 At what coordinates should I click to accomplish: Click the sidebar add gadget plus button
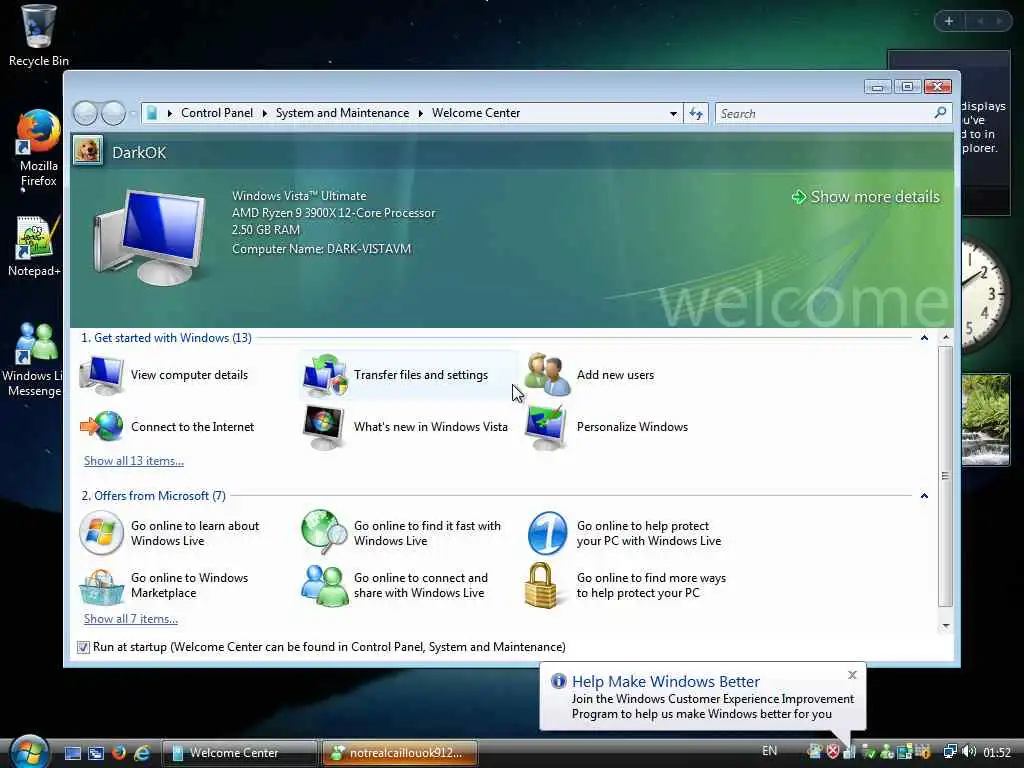pos(949,22)
